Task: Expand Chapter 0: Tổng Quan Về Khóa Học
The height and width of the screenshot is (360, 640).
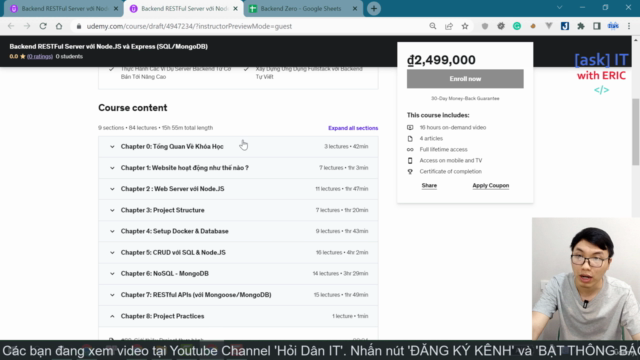Action: 238,147
